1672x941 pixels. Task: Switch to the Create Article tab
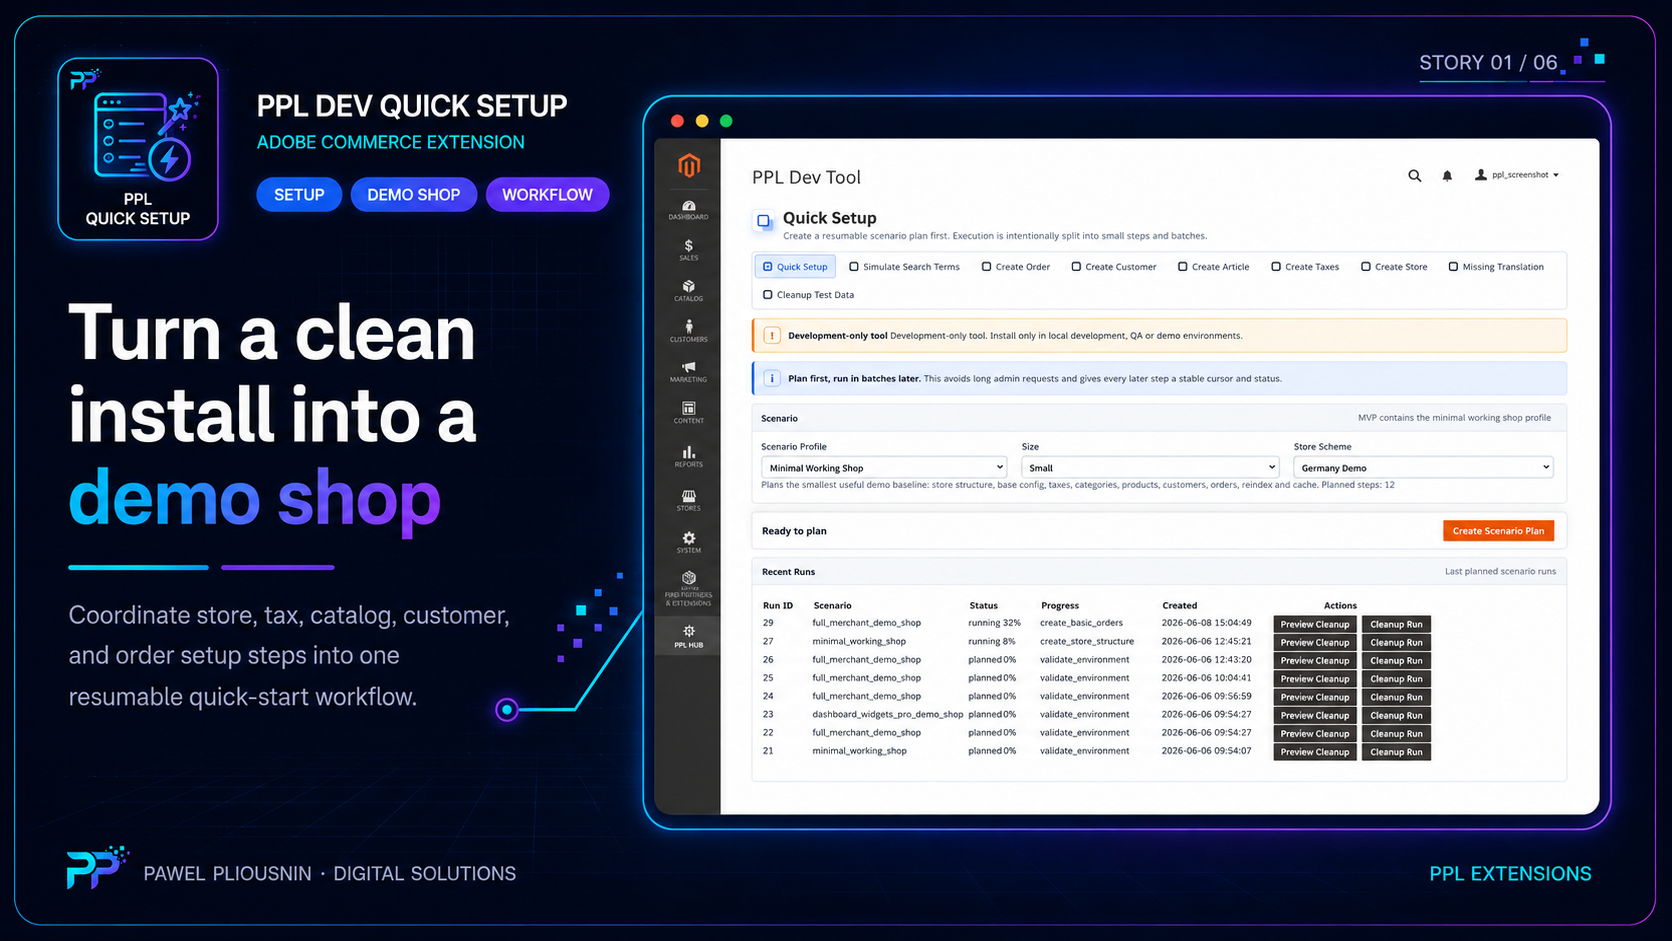[1214, 267]
